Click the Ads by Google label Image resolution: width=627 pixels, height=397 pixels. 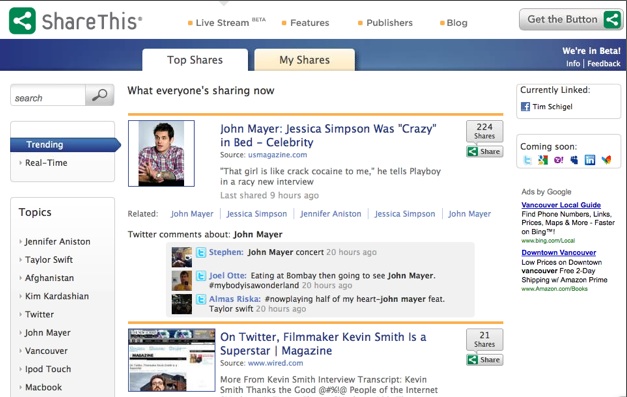click(x=546, y=192)
